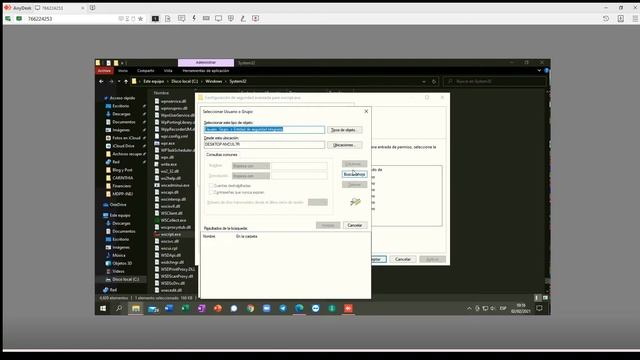Click AnyDesk session recording icon
Viewport: 640px width, 360px height.
point(256,18)
